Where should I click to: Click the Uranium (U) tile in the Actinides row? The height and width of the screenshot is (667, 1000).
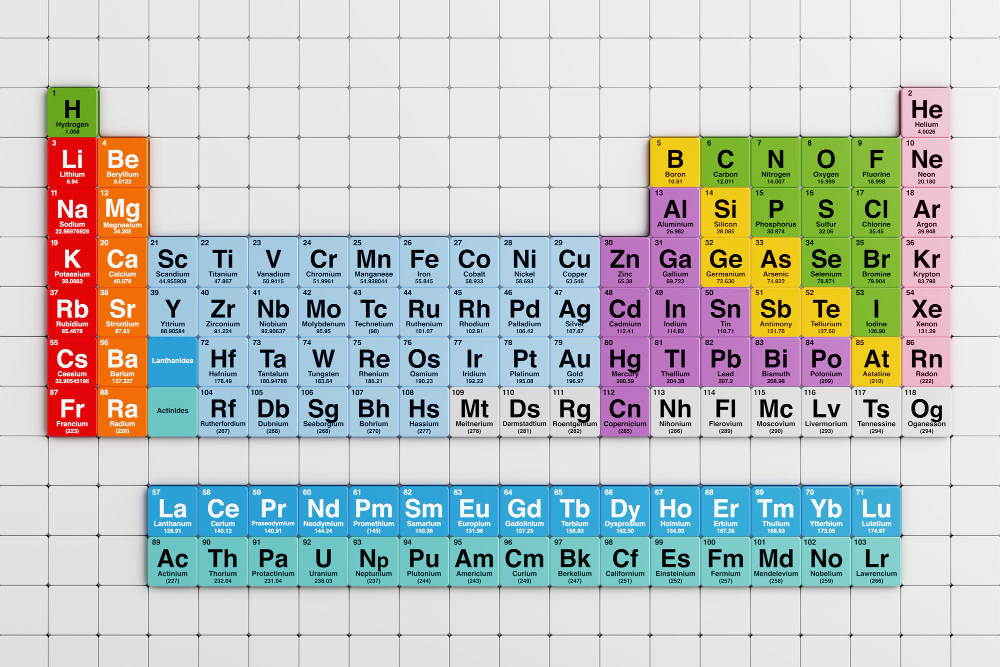[324, 558]
